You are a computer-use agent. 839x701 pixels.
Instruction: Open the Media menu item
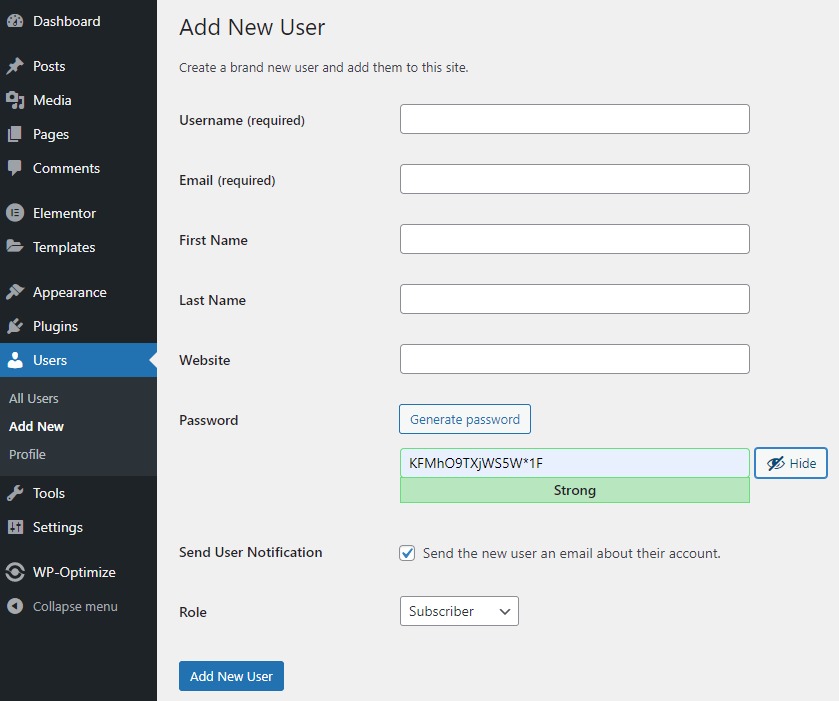[x=52, y=100]
